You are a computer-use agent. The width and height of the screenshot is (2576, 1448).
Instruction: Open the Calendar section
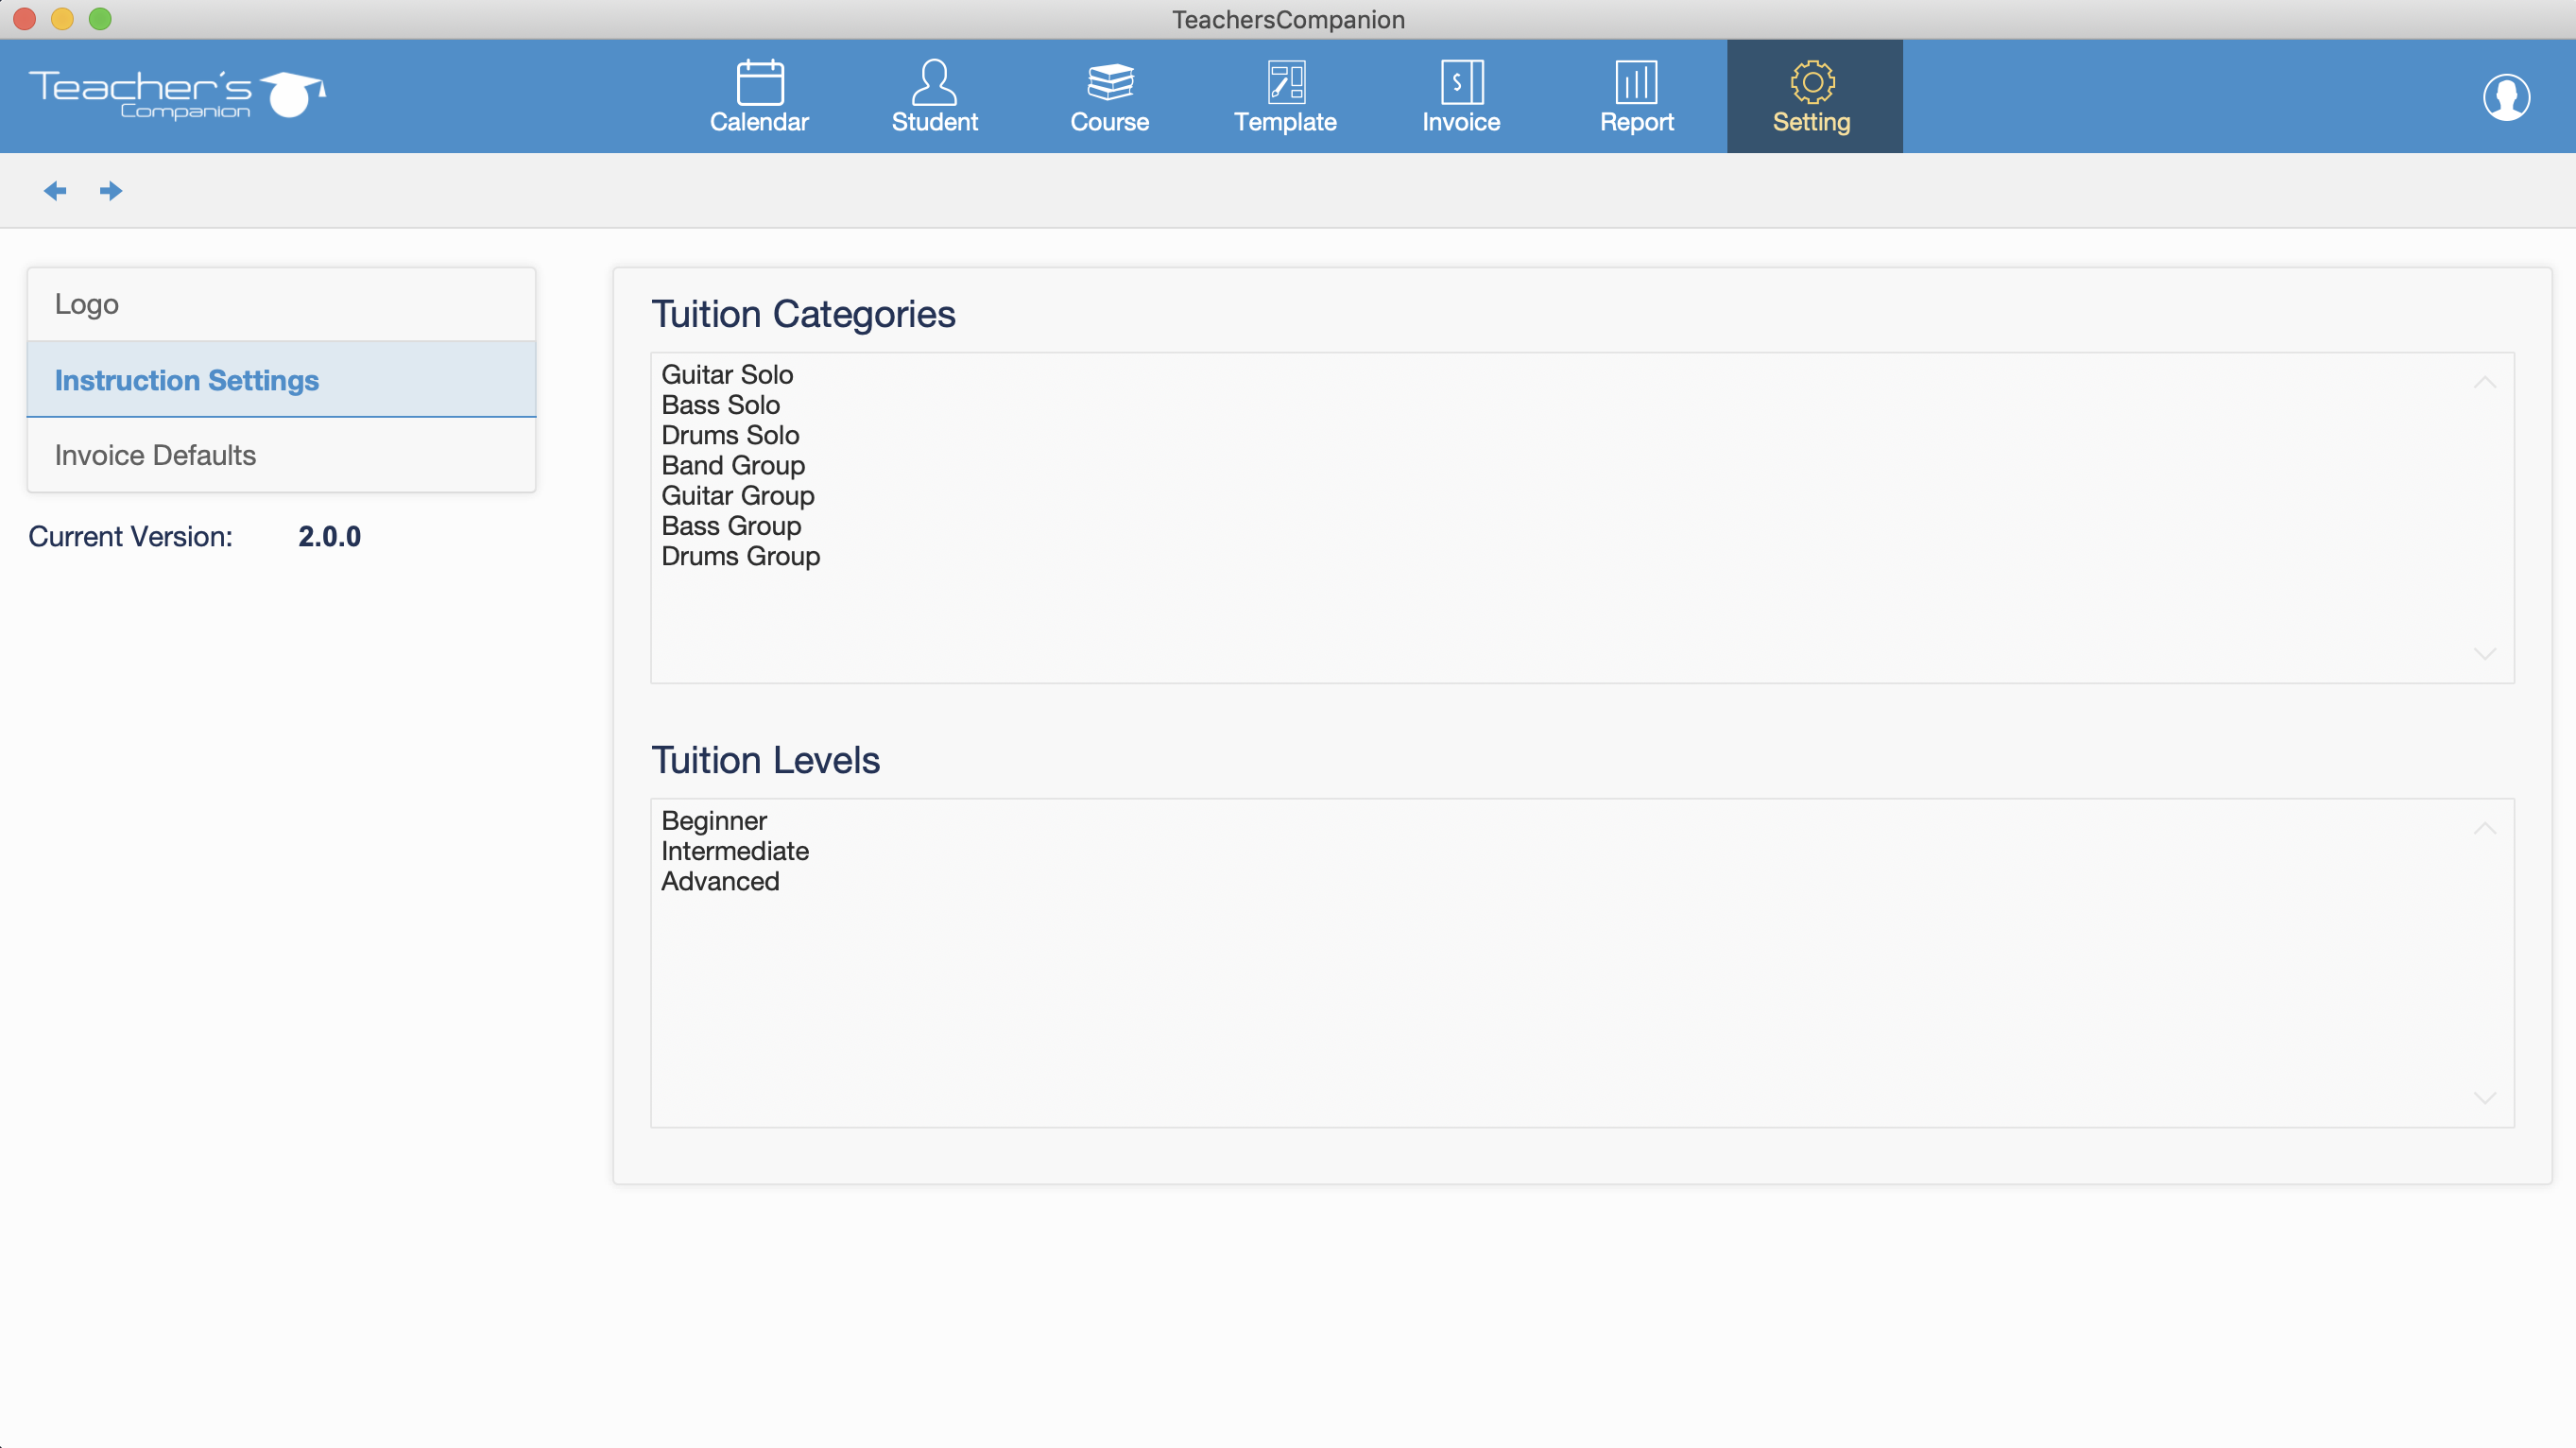point(759,97)
